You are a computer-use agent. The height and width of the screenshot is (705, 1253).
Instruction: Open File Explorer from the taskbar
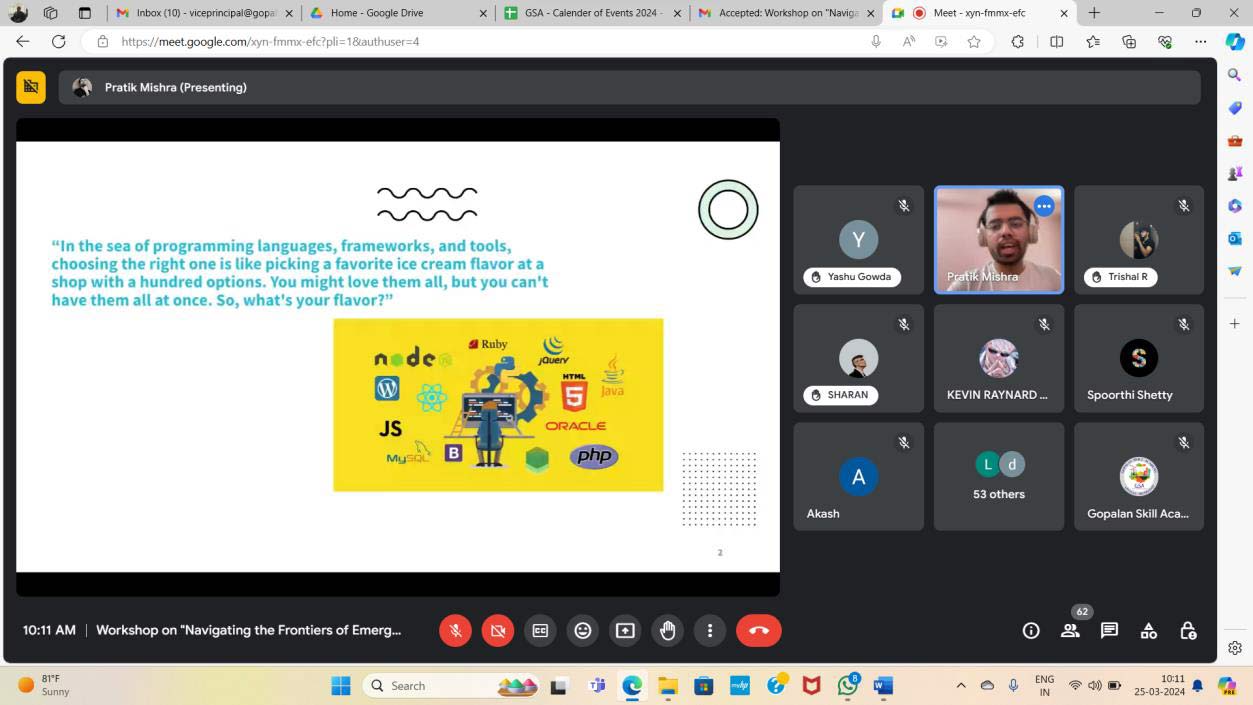pyautogui.click(x=667, y=685)
